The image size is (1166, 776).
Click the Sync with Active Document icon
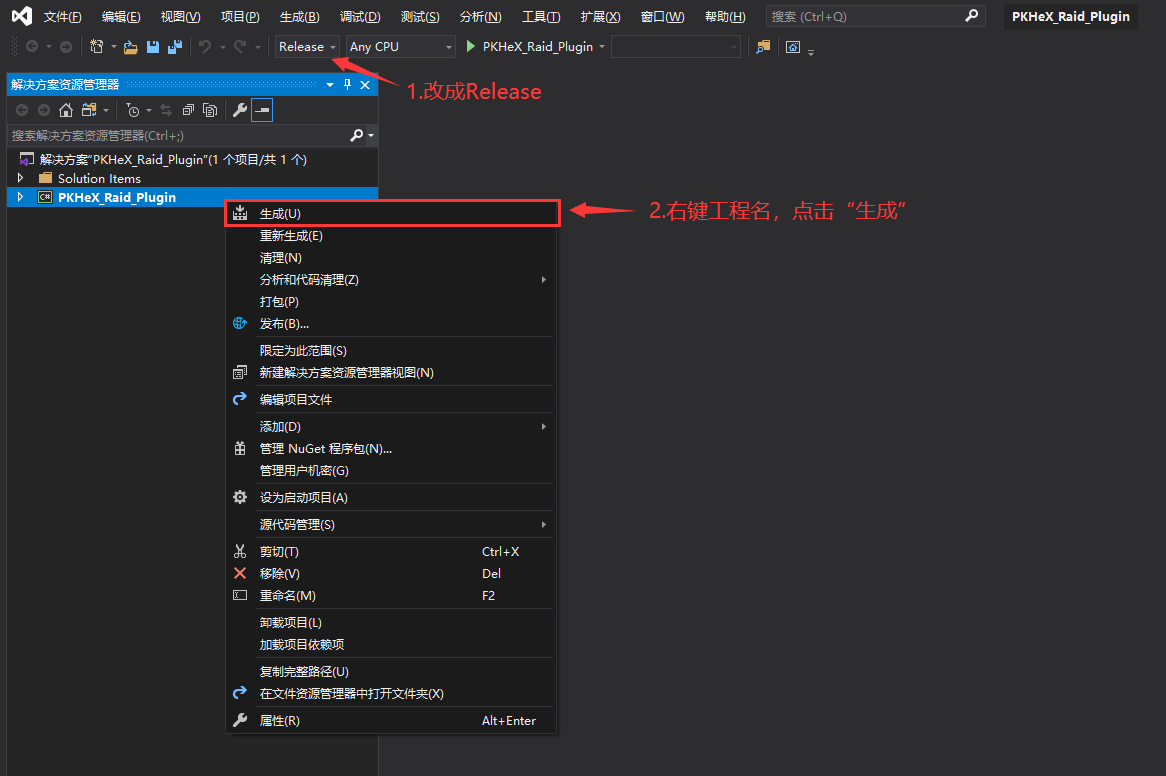[167, 110]
